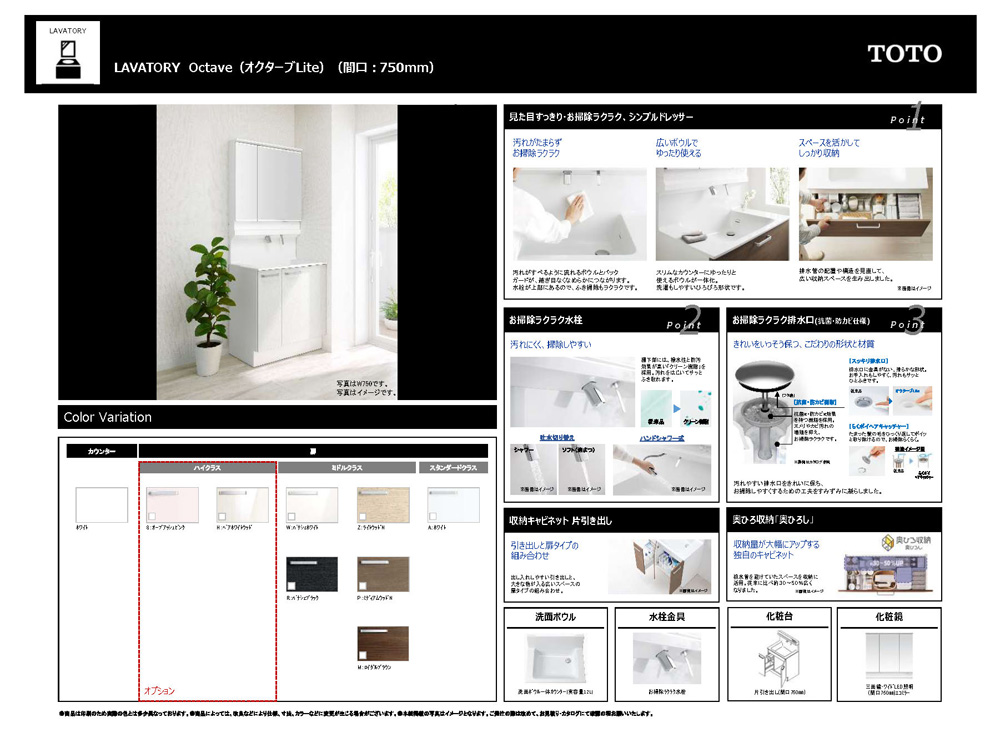The height and width of the screenshot is (743, 1000).
Task: Click the 洗面ボウル product image
Action: click(555, 659)
